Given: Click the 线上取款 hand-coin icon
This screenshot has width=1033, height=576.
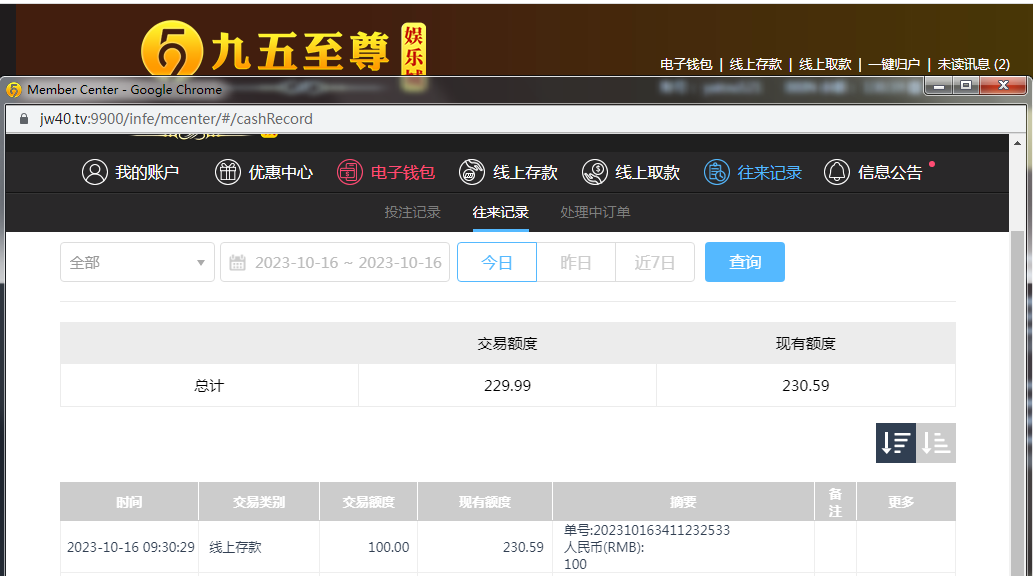Looking at the screenshot, I should tap(595, 173).
